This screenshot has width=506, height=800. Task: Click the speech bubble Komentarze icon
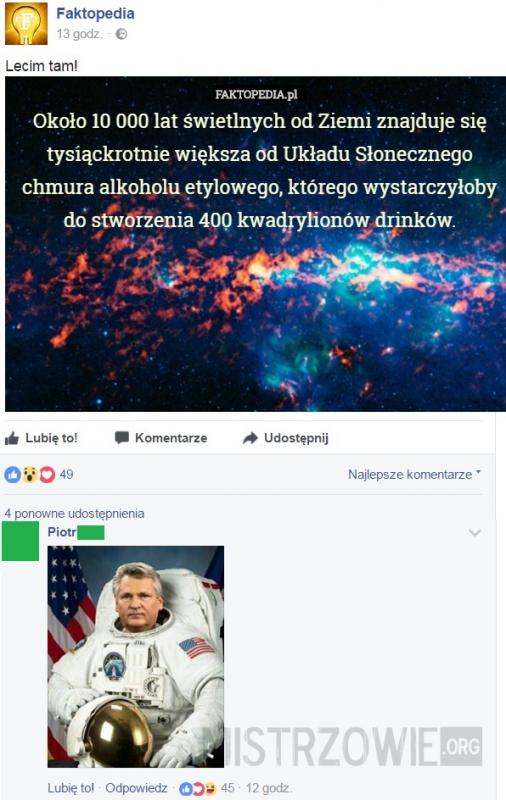pyautogui.click(x=121, y=438)
